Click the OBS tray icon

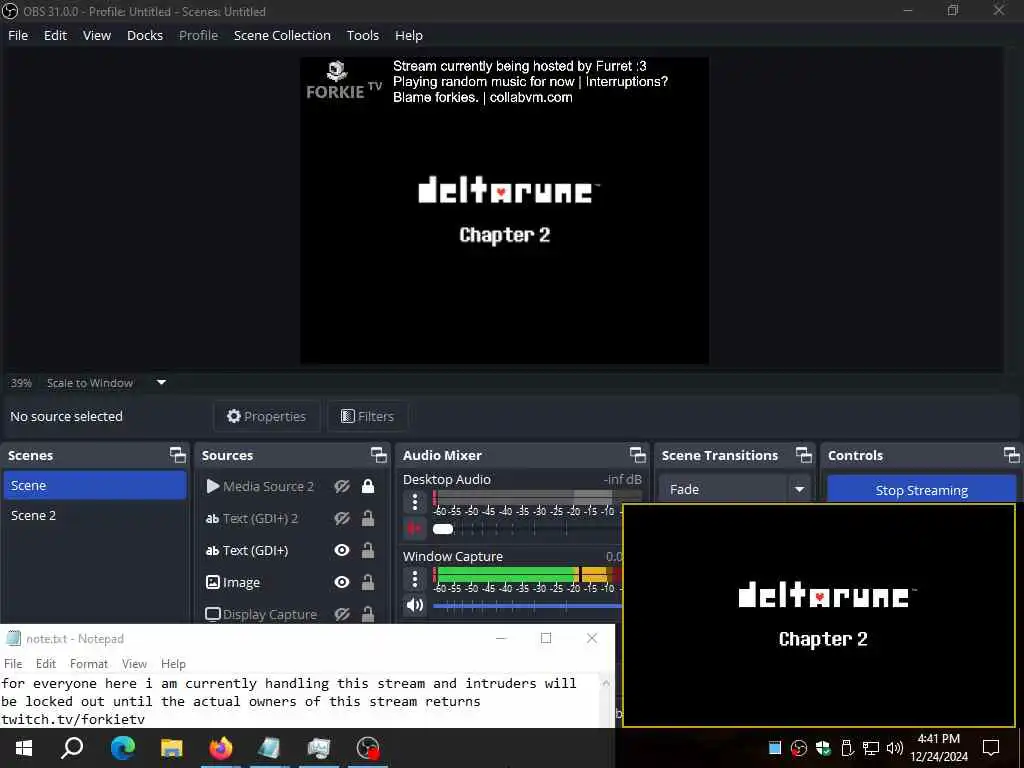[x=798, y=748]
